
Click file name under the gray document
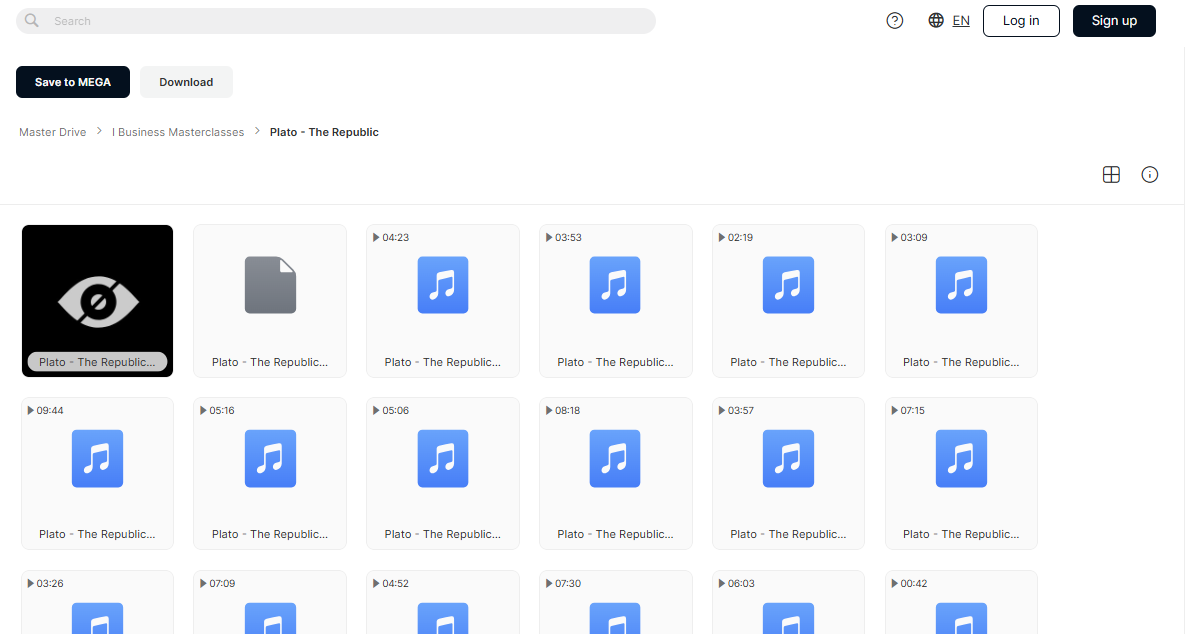(270, 362)
